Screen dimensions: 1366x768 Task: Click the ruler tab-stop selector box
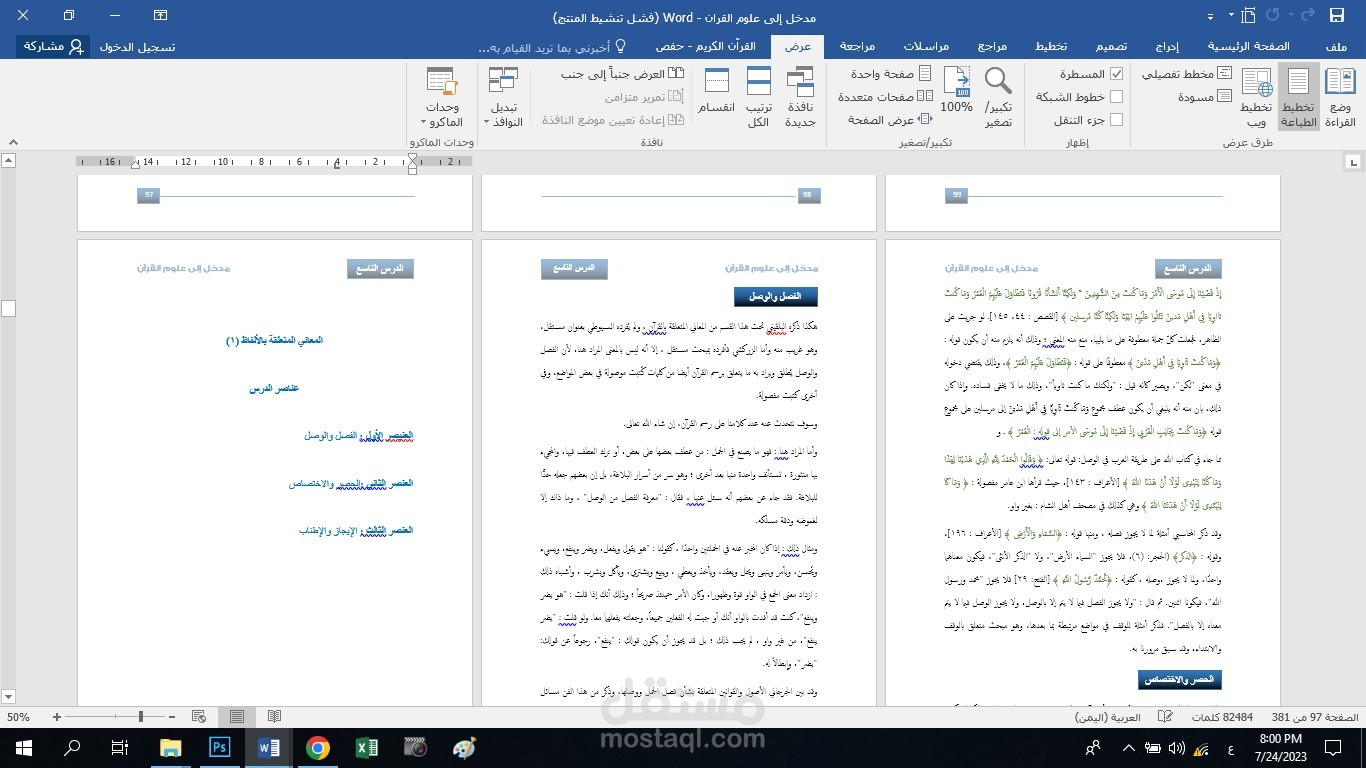[1355, 161]
